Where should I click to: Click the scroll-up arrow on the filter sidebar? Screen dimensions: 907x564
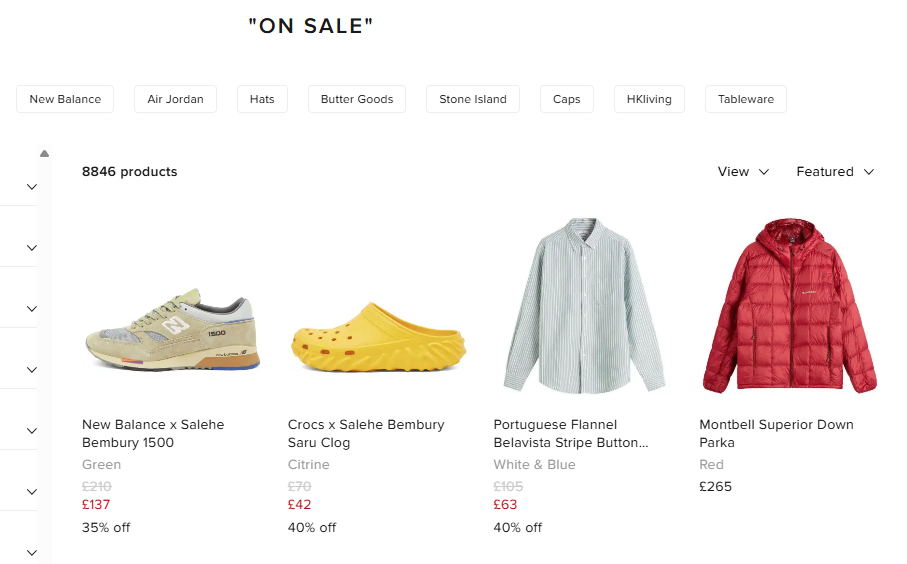pos(44,154)
